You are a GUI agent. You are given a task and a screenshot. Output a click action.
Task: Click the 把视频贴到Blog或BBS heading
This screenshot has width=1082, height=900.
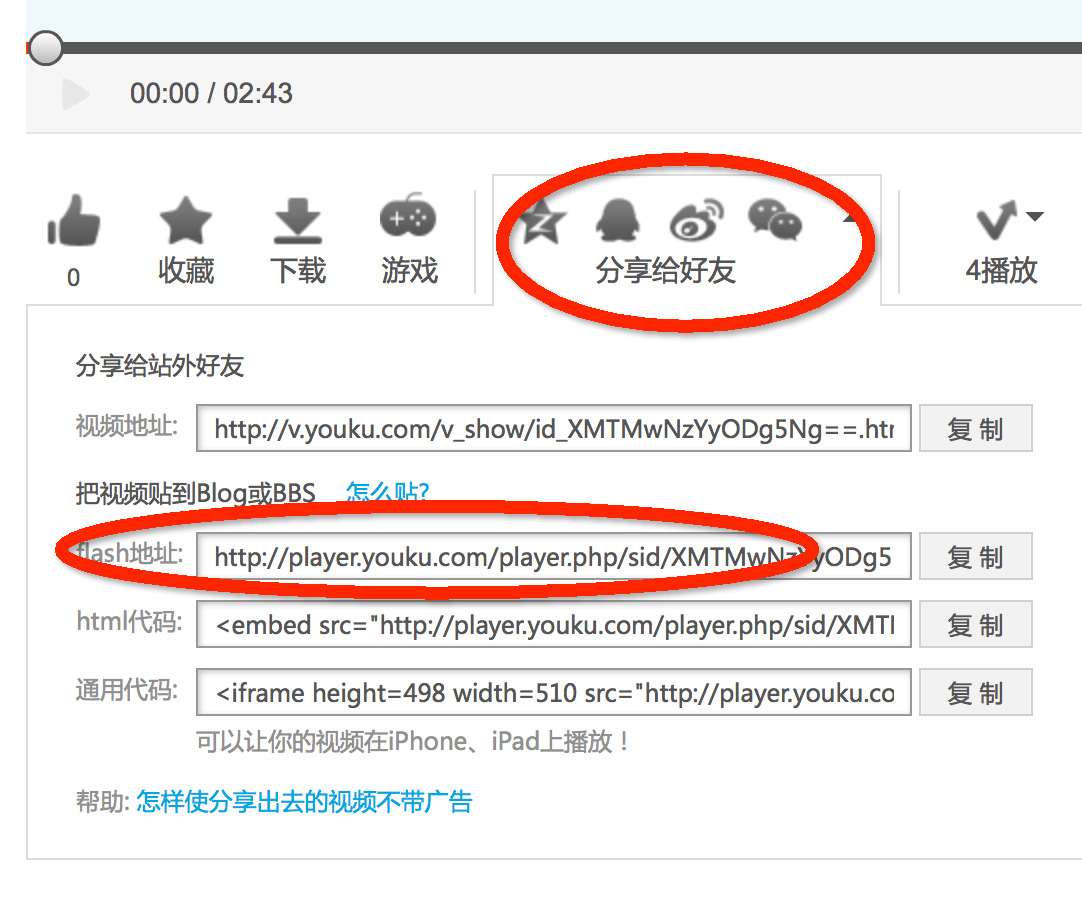195,493
